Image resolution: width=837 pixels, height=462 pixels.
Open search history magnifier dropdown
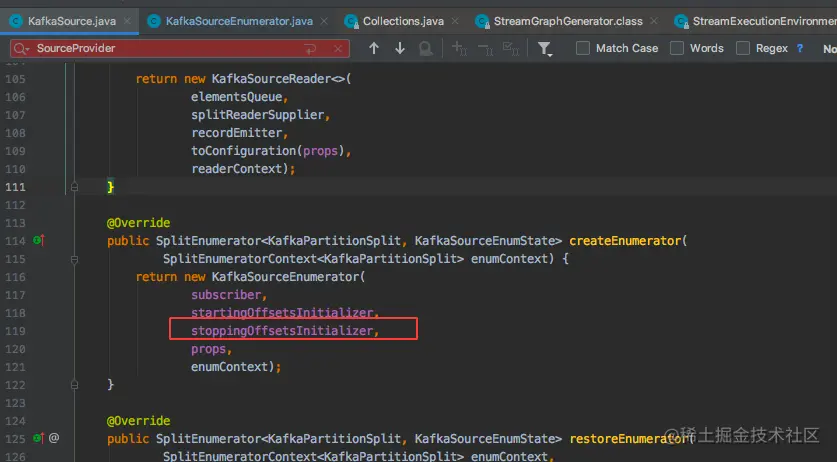coord(21,49)
